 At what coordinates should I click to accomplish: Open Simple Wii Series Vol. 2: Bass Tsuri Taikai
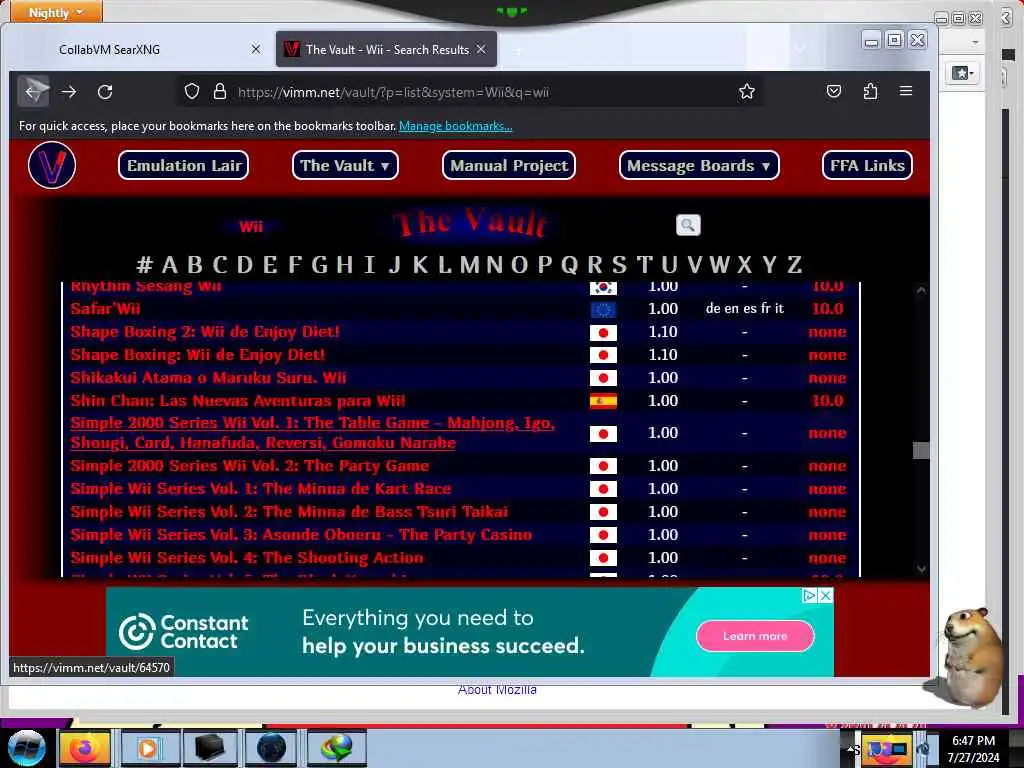click(x=289, y=511)
